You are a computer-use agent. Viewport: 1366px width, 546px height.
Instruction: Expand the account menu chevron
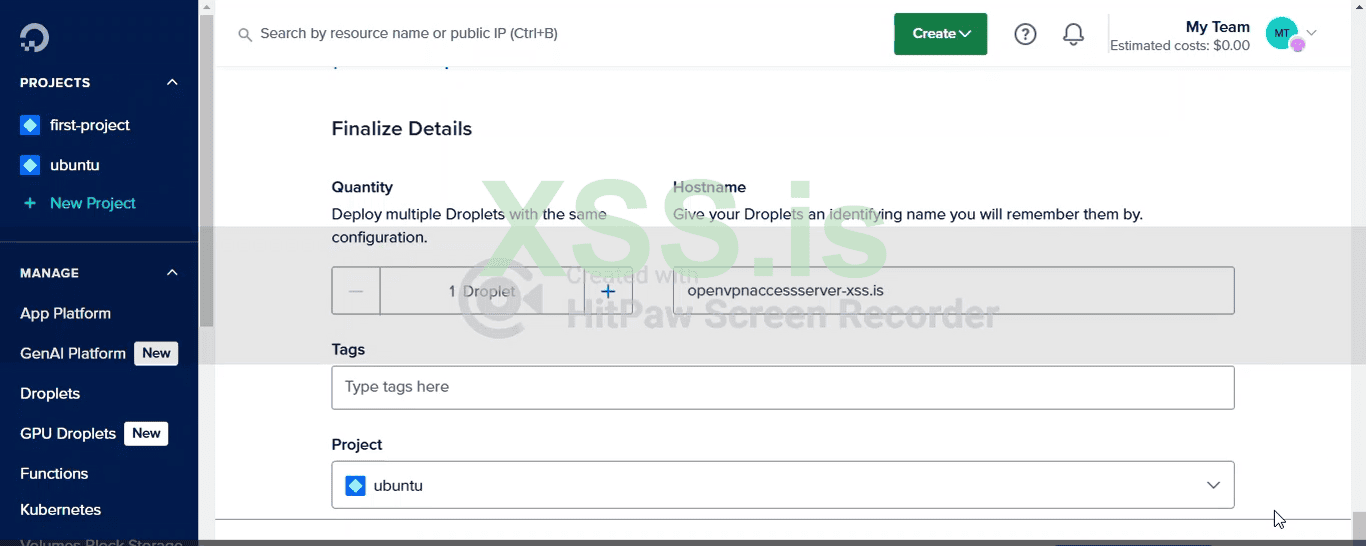(1312, 33)
